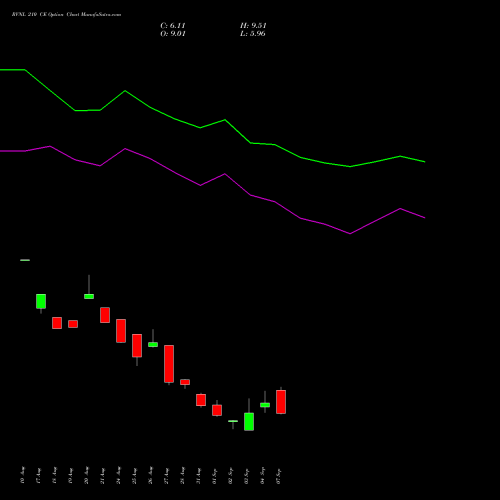
Task: Click the 07 Sep red candlestick
Action: [281, 402]
